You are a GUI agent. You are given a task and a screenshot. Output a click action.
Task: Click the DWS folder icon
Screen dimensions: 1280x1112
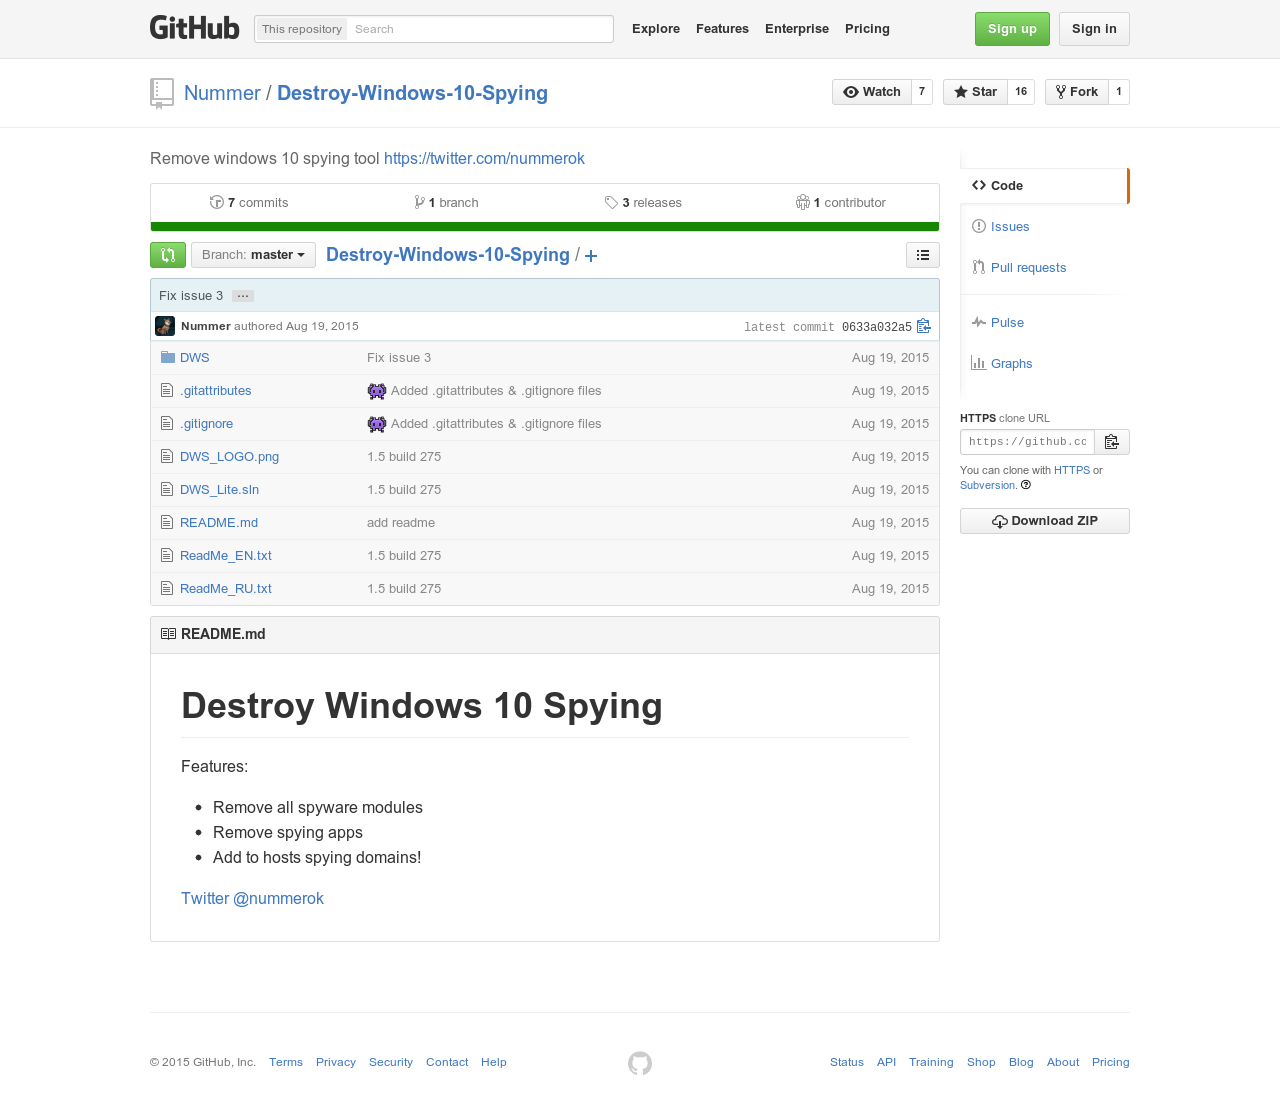[x=168, y=358]
